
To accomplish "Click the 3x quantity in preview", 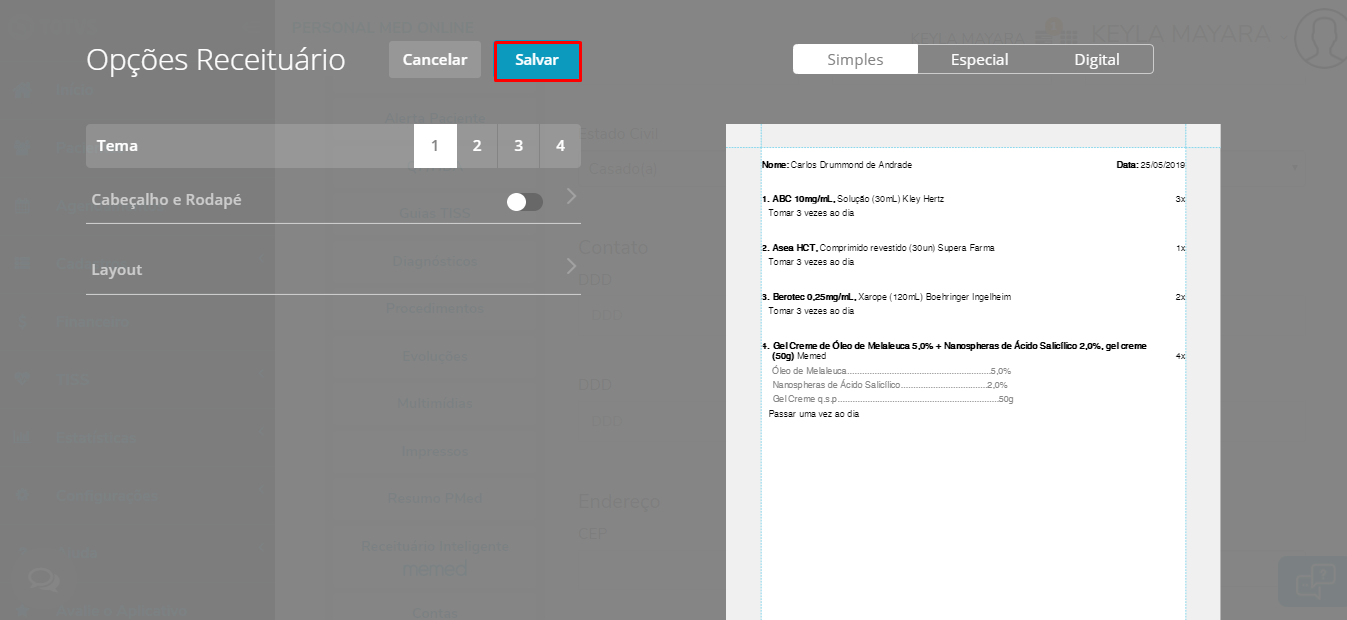I will pyautogui.click(x=1180, y=199).
